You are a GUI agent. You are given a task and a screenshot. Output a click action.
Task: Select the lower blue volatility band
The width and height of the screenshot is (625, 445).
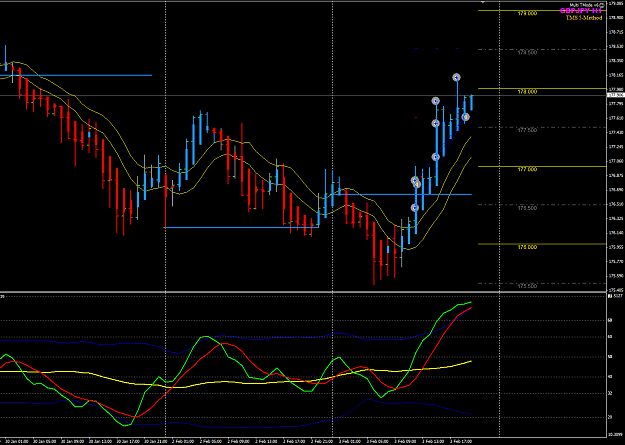[x=239, y=427]
